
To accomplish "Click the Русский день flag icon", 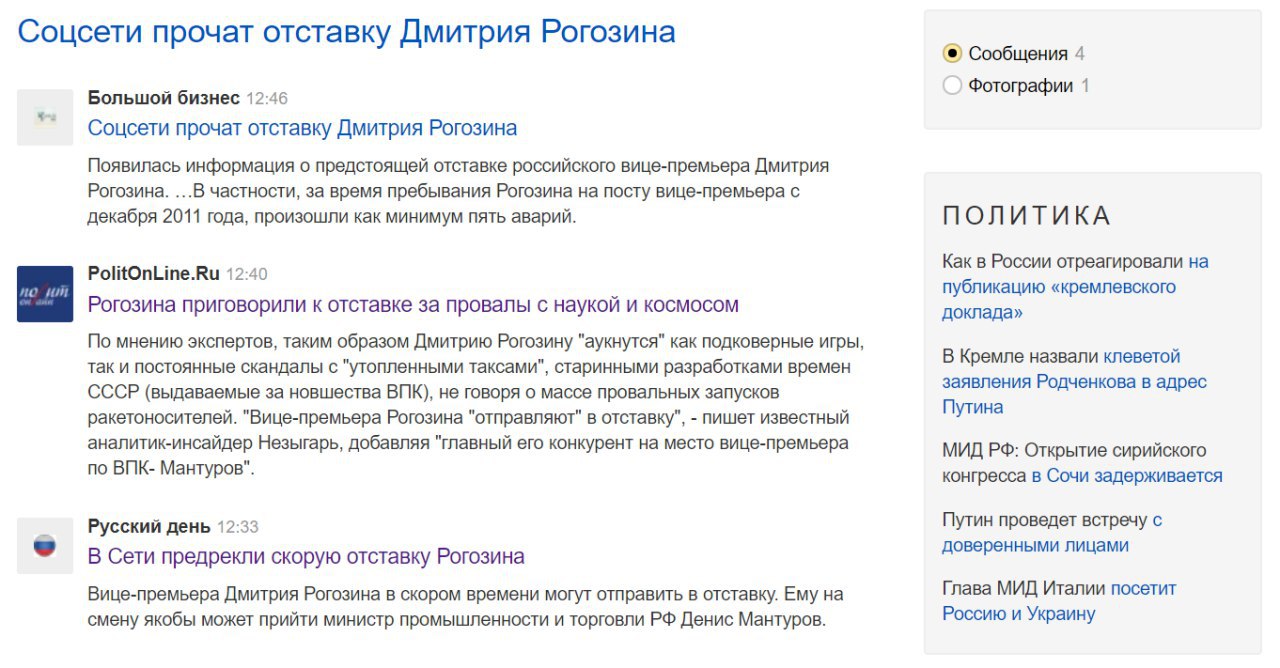I will tap(45, 545).
